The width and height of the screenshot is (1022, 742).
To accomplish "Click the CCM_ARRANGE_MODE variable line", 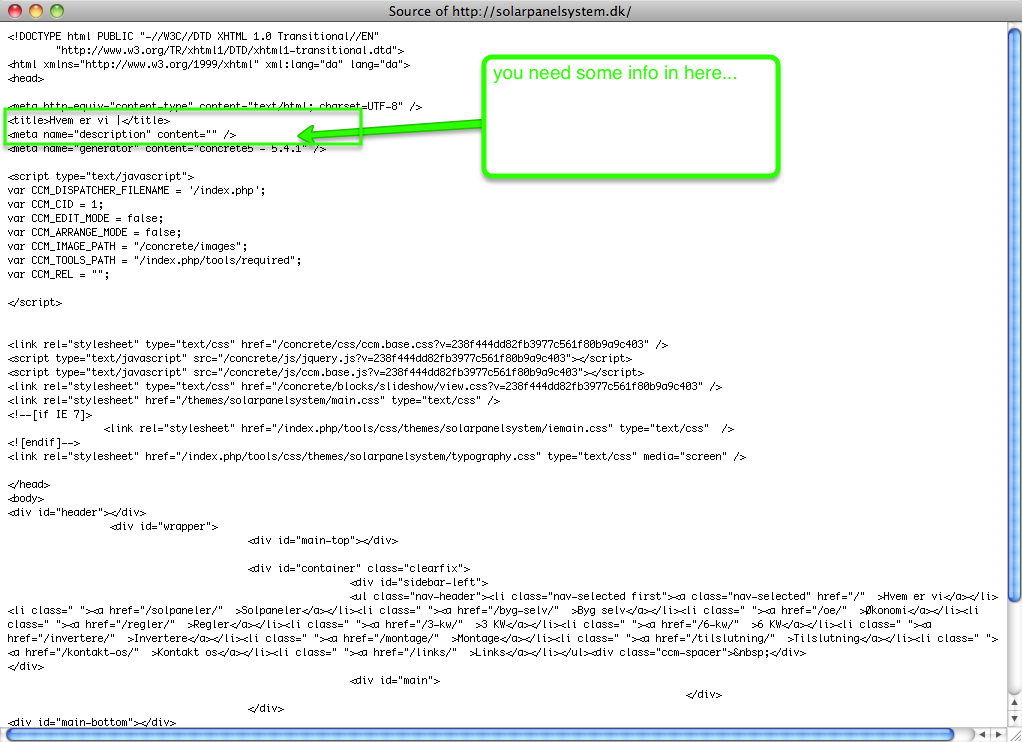I will 95,232.
